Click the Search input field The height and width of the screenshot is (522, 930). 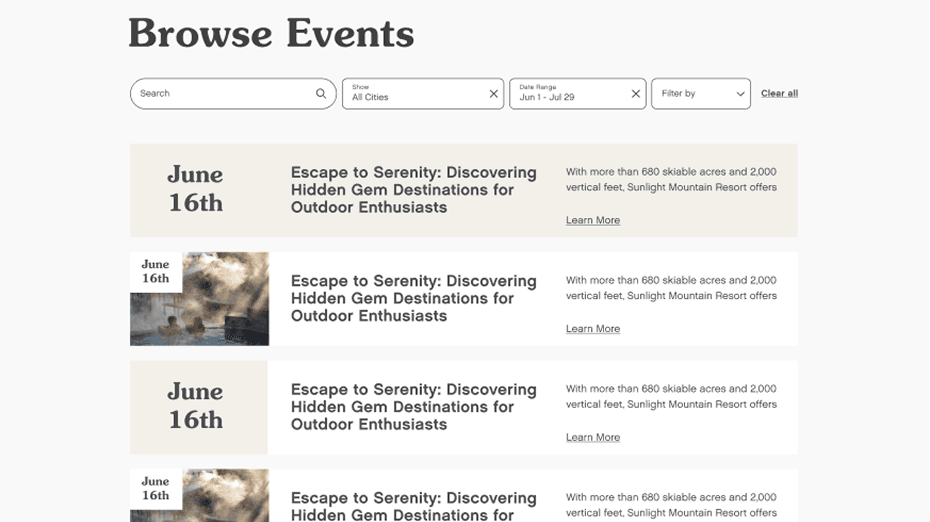pyautogui.click(x=233, y=94)
